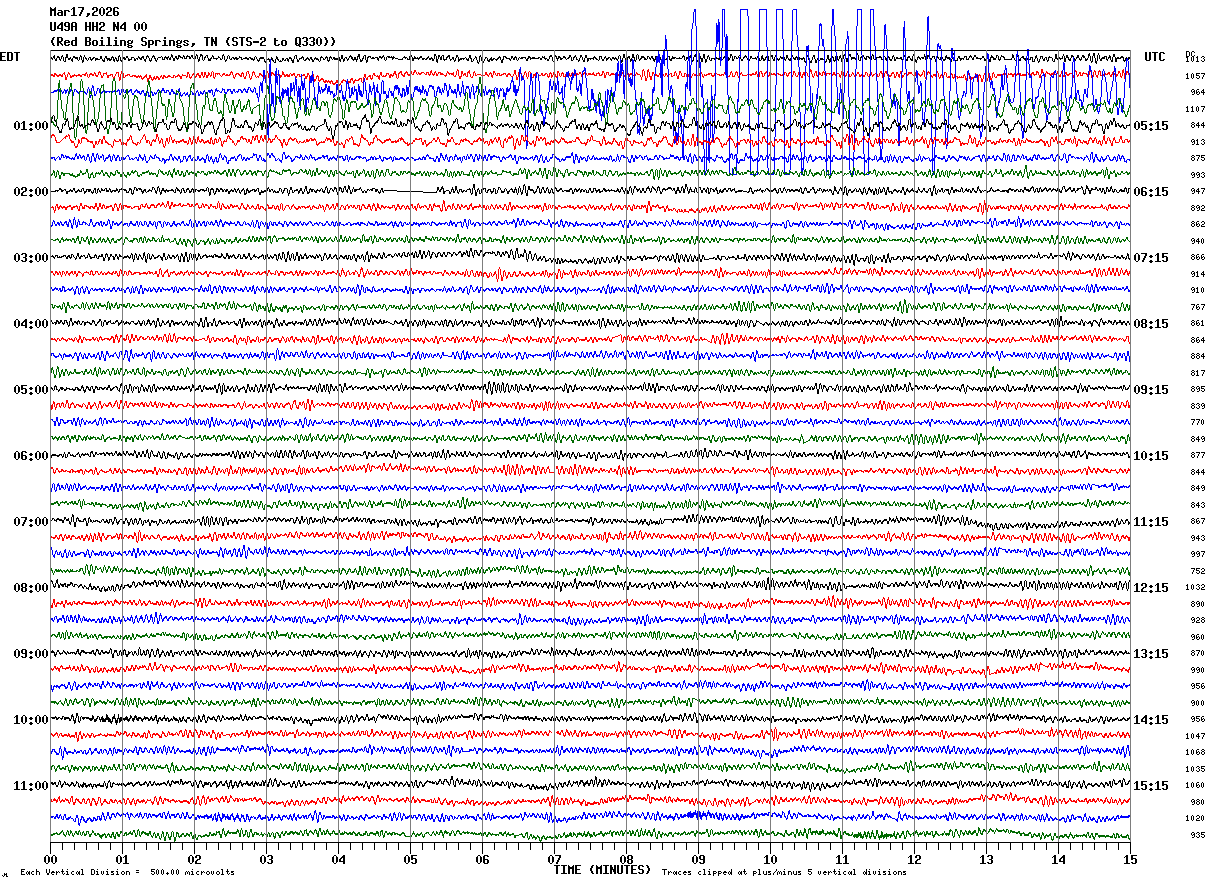Select the DC offset value 1035
Image resolution: width=1210 pixels, height=886 pixels.
(x=1196, y=769)
